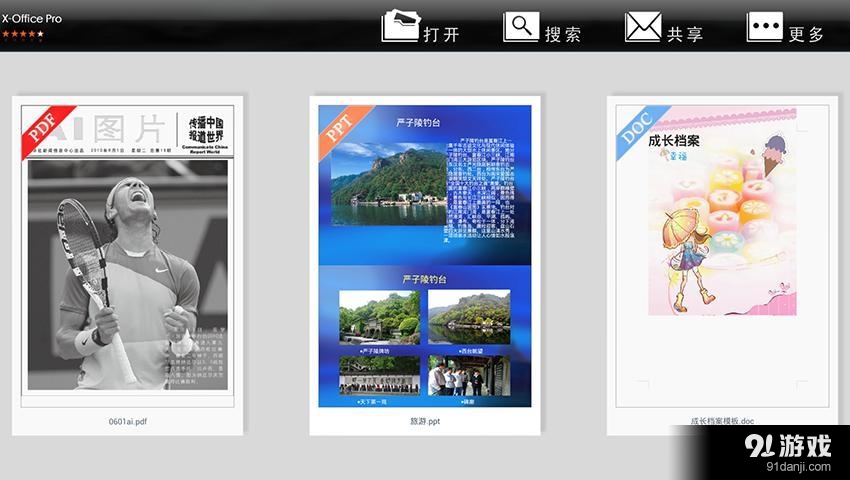Viewport: 850px width, 480px height.
Task: Click the magnifier search icon
Action: click(x=521, y=27)
